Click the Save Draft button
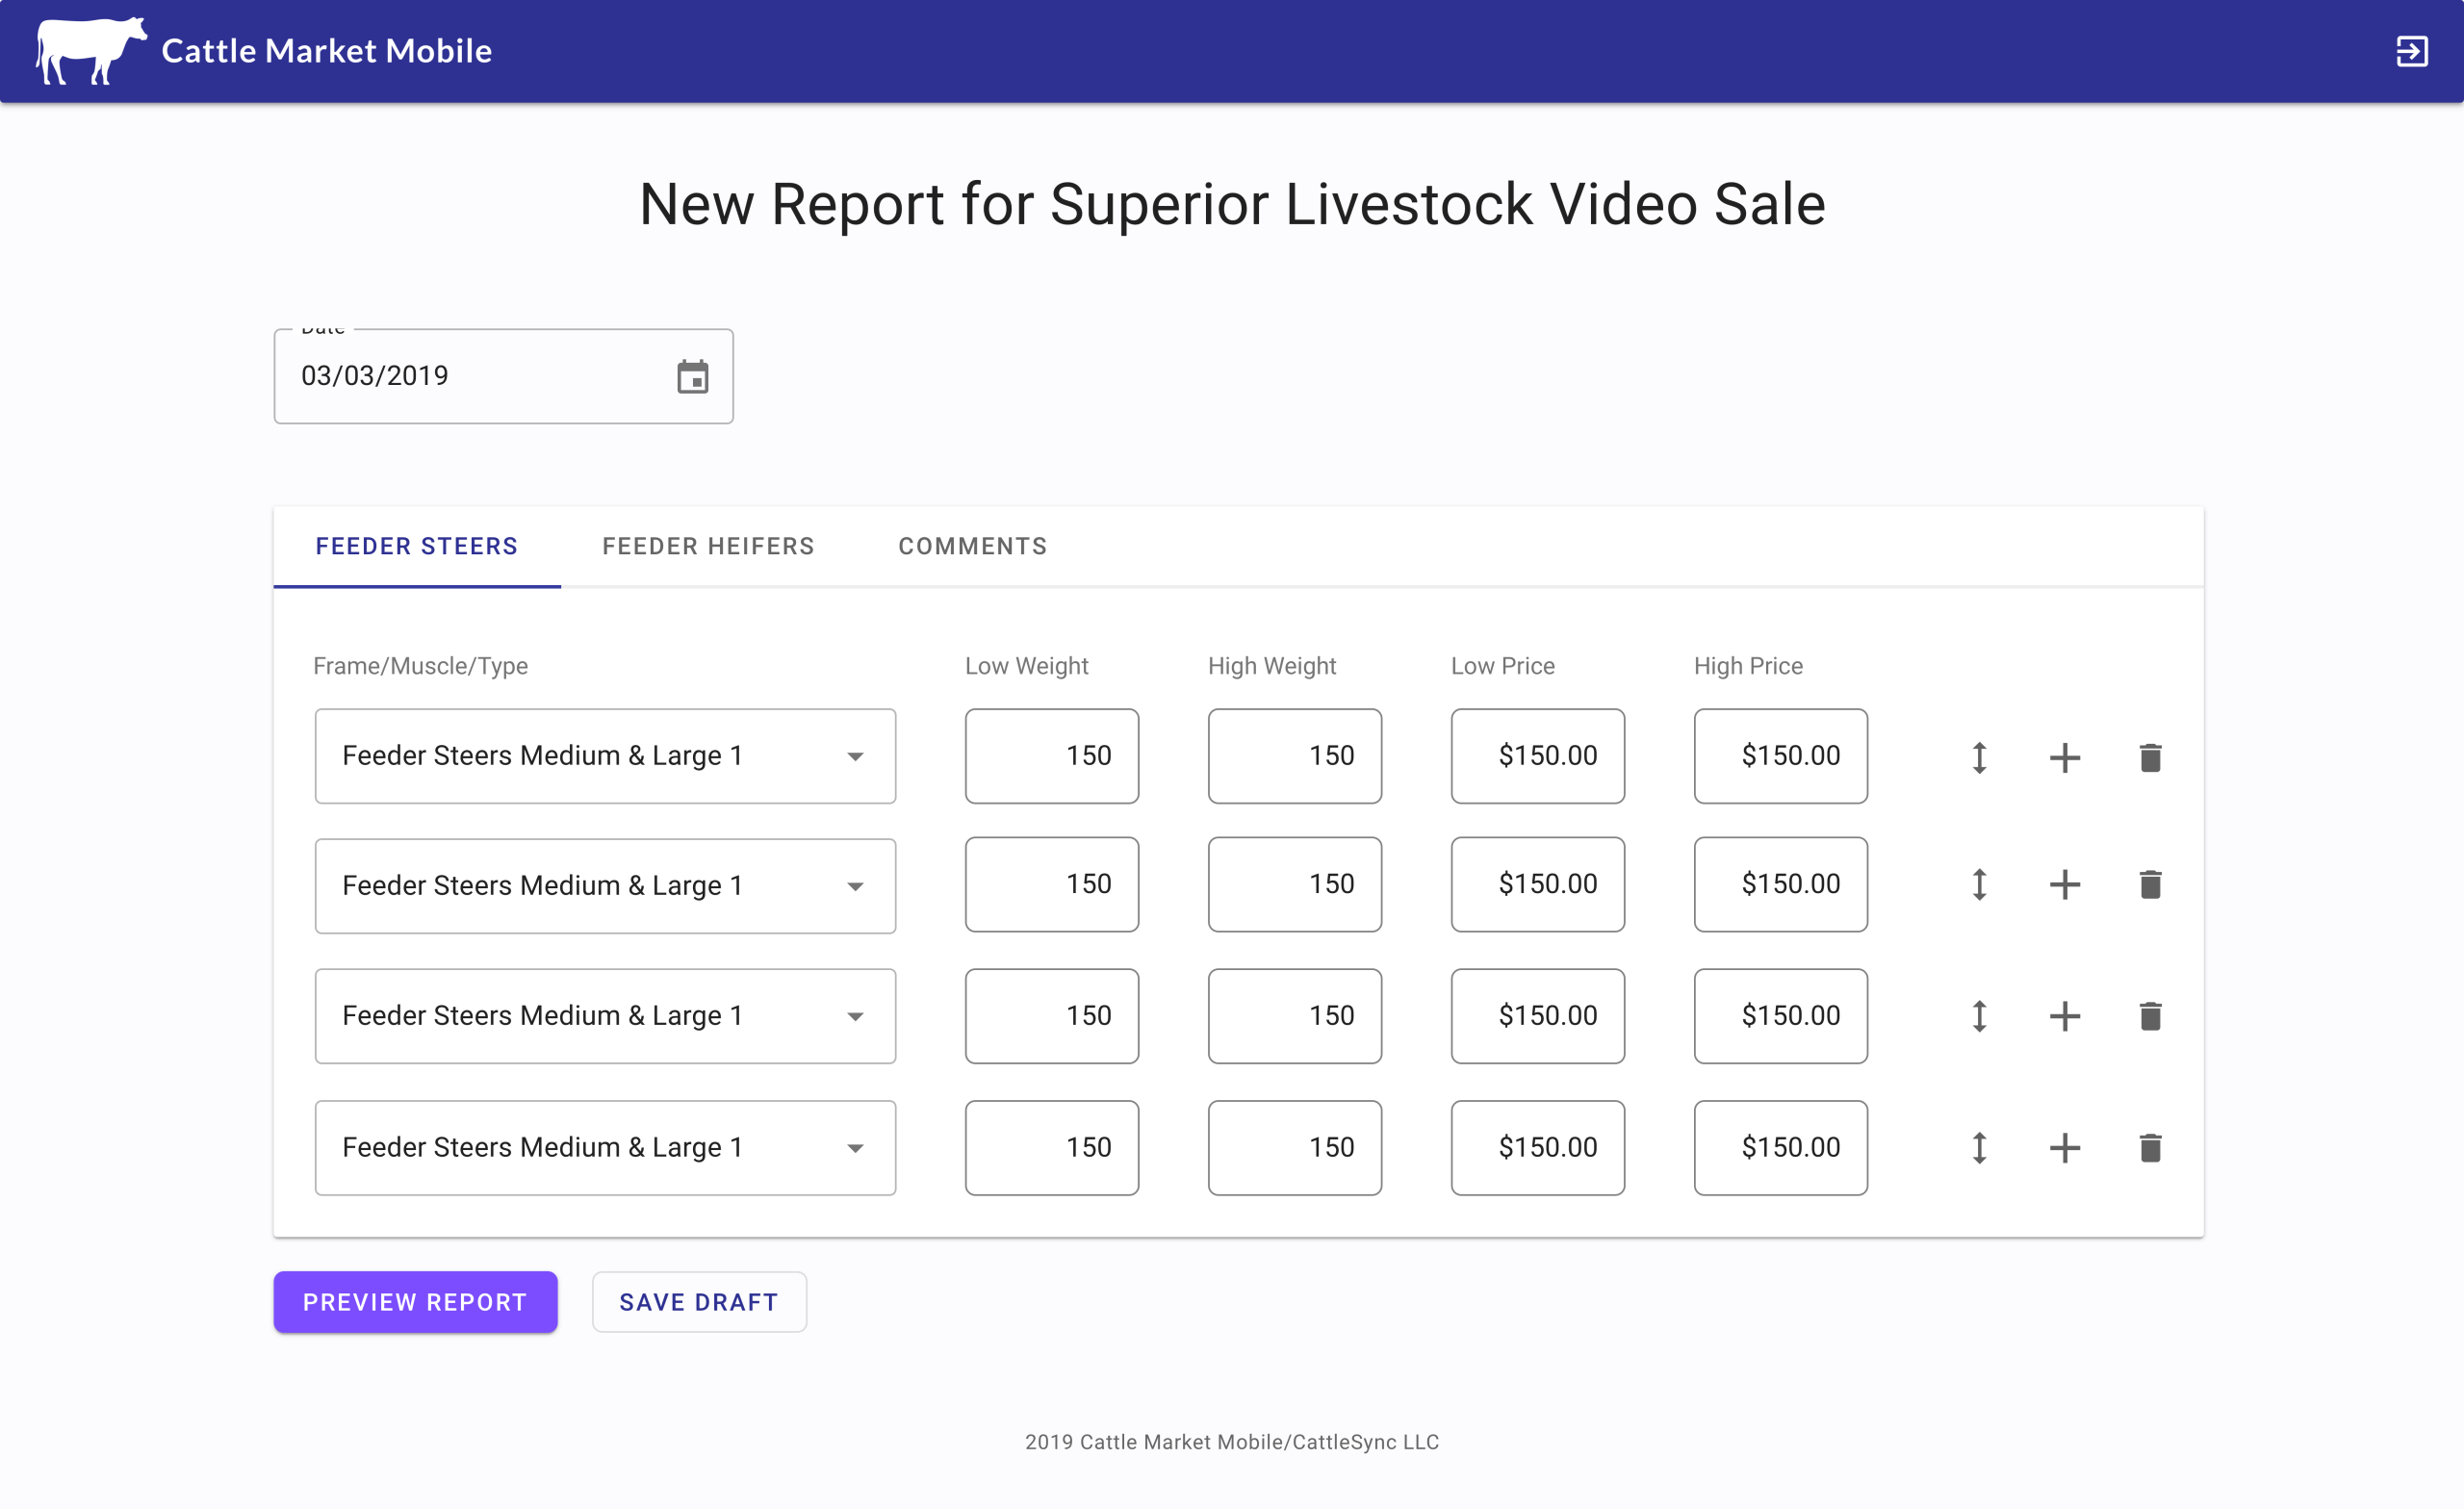Image resolution: width=2464 pixels, height=1509 pixels. point(698,1301)
